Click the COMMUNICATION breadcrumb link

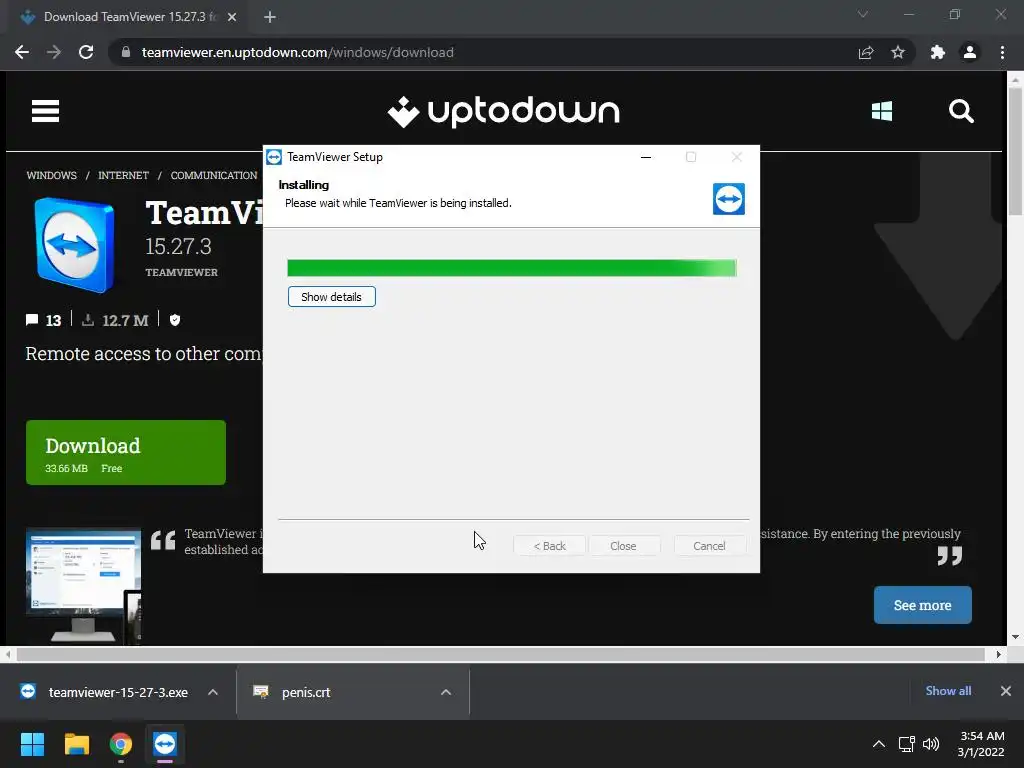click(x=214, y=175)
